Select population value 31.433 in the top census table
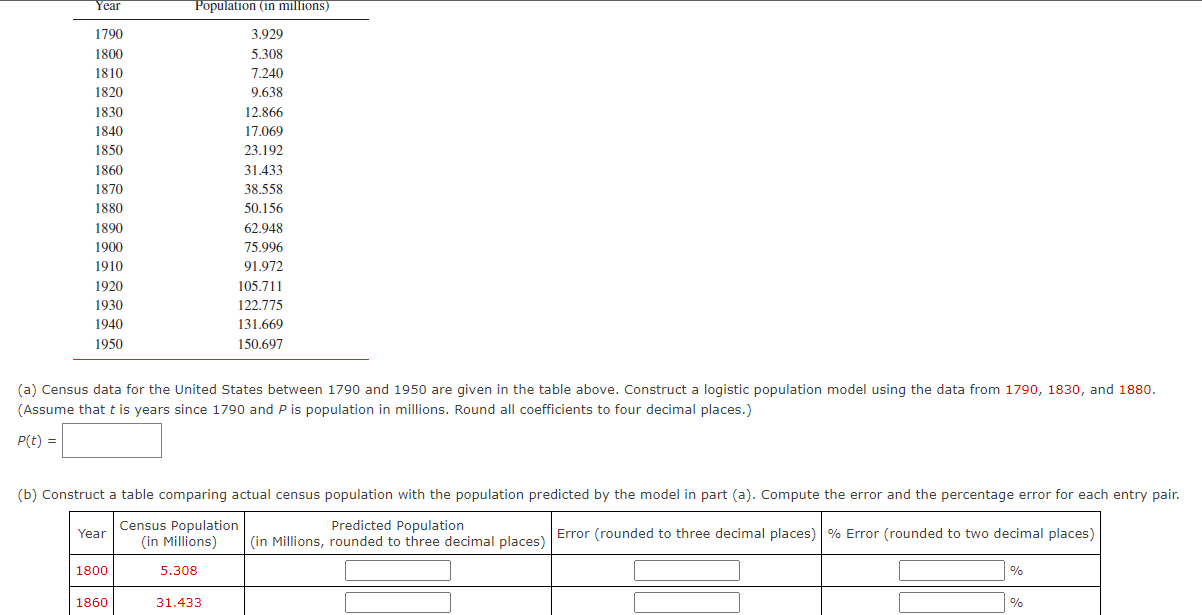The image size is (1202, 615). coord(264,170)
